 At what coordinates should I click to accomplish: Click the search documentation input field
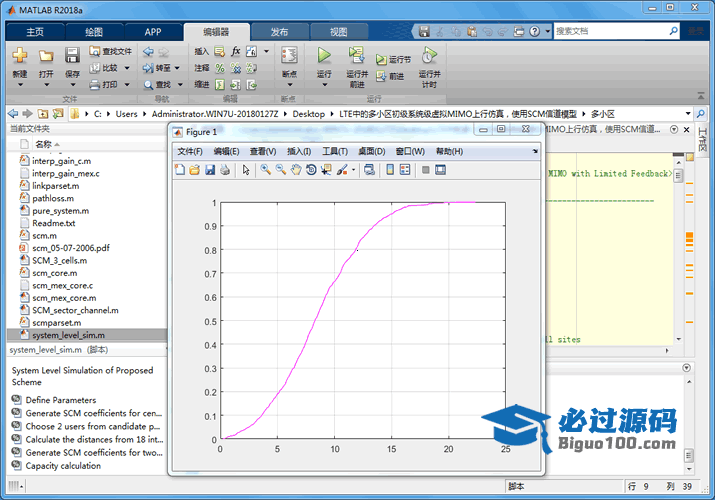pos(611,31)
